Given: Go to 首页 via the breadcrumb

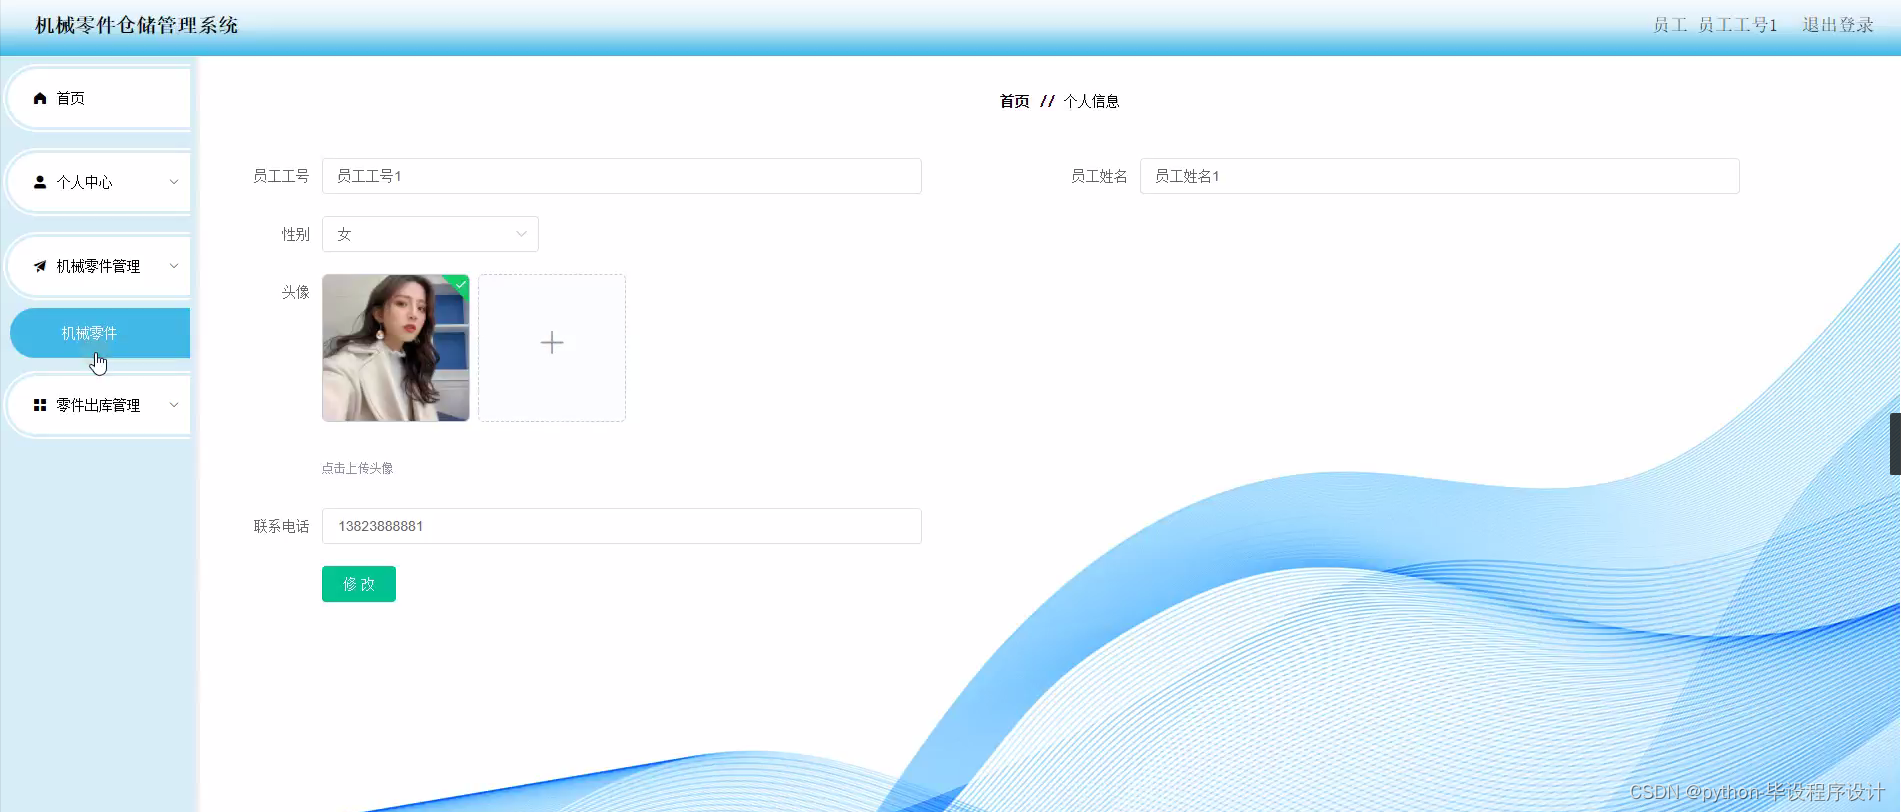Looking at the screenshot, I should point(1014,101).
